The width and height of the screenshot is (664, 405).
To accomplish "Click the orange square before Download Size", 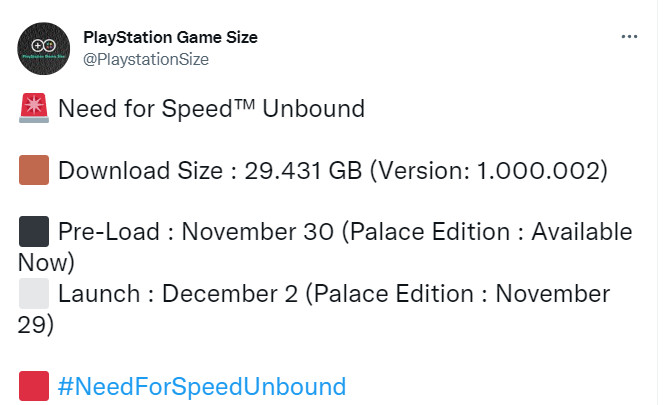I will (x=34, y=170).
